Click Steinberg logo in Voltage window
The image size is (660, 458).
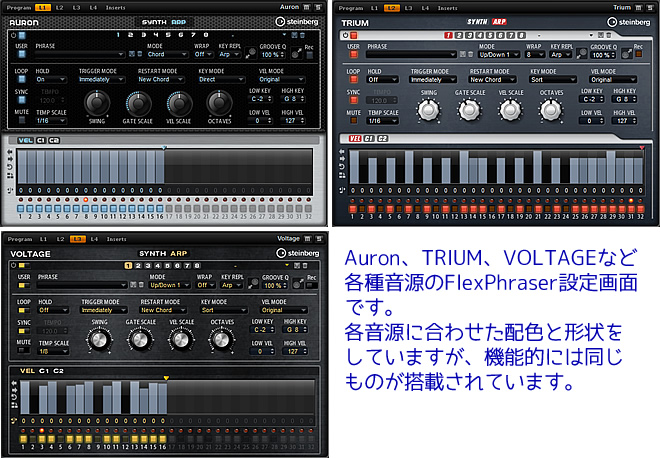coord(298,253)
